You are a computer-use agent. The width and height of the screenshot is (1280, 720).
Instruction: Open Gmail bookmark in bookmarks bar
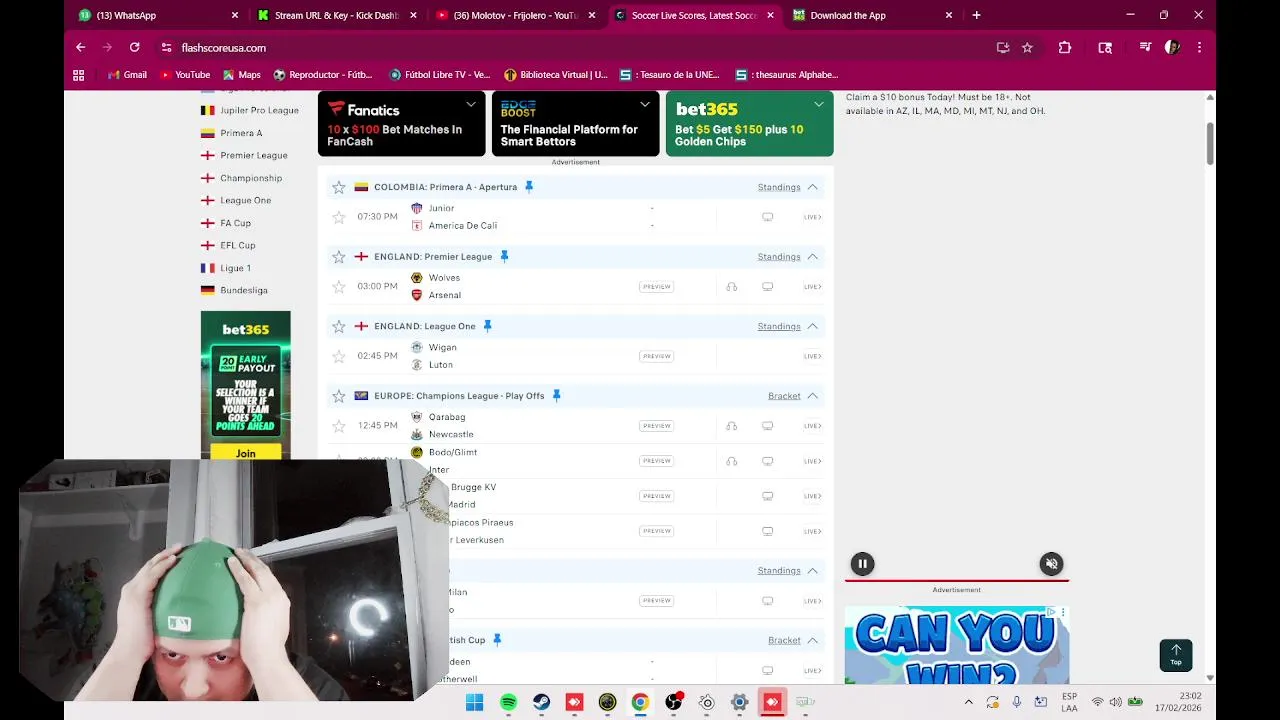pyautogui.click(x=126, y=75)
